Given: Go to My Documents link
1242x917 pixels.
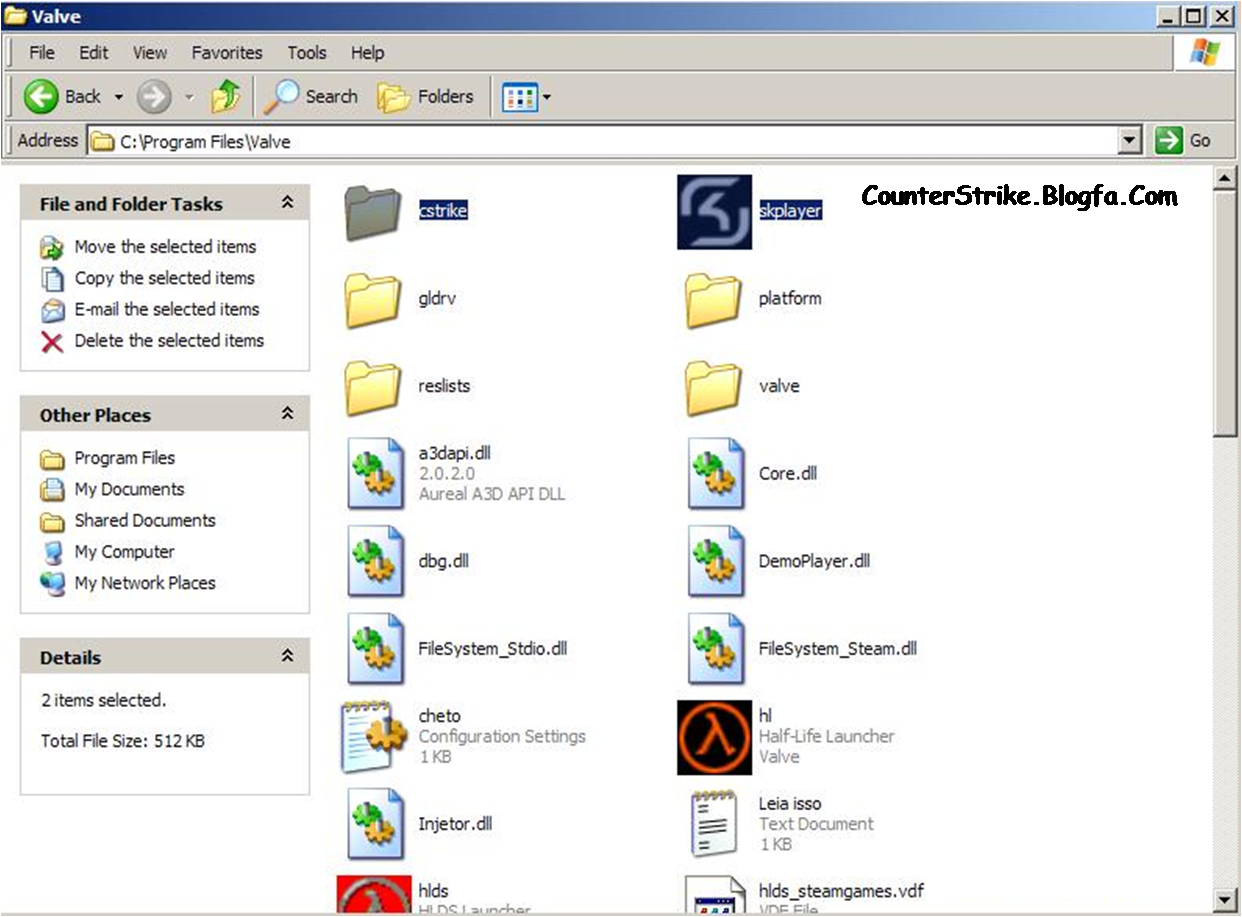Looking at the screenshot, I should (x=129, y=489).
